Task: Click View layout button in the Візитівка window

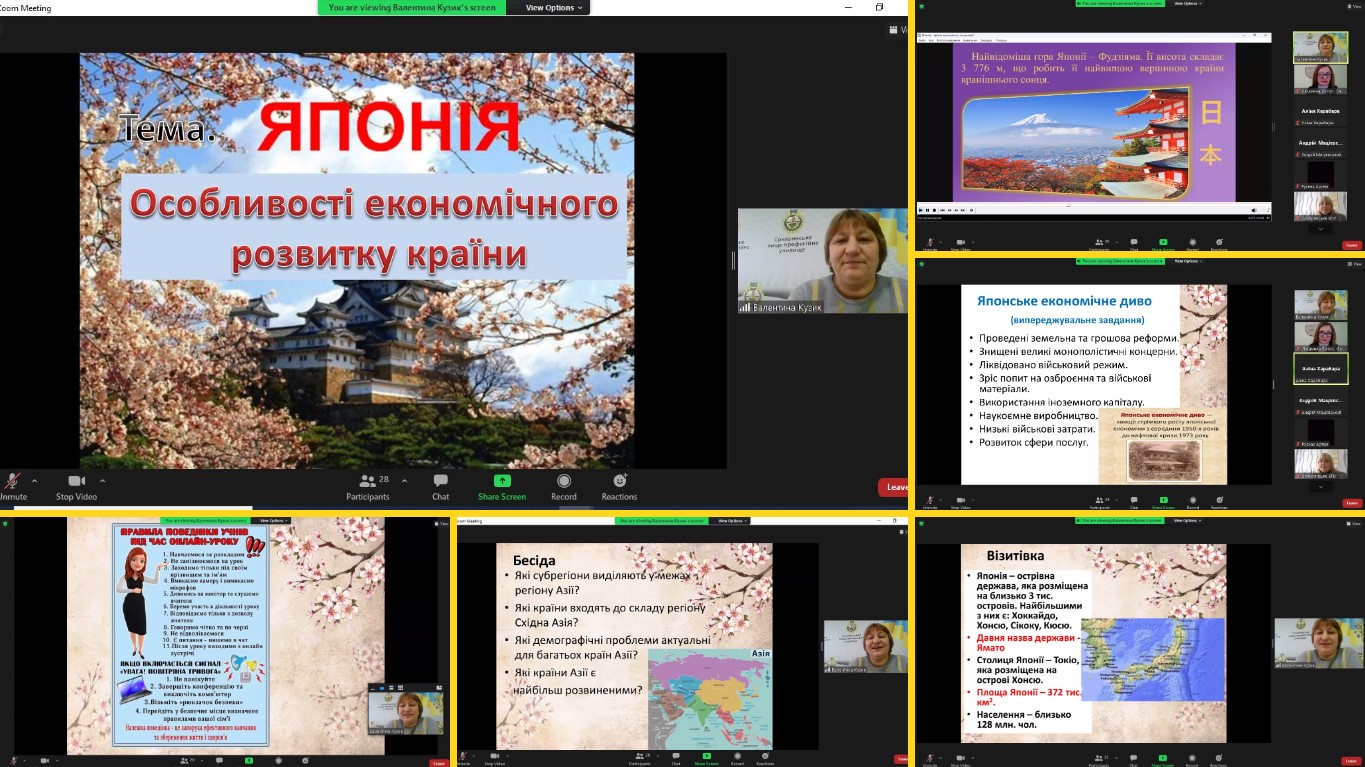Action: (x=1353, y=523)
